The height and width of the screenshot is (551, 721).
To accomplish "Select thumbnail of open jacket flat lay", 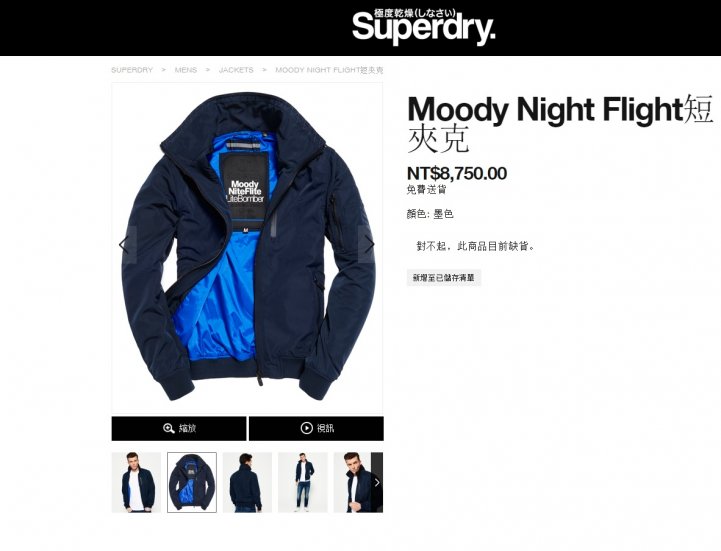I will click(192, 482).
